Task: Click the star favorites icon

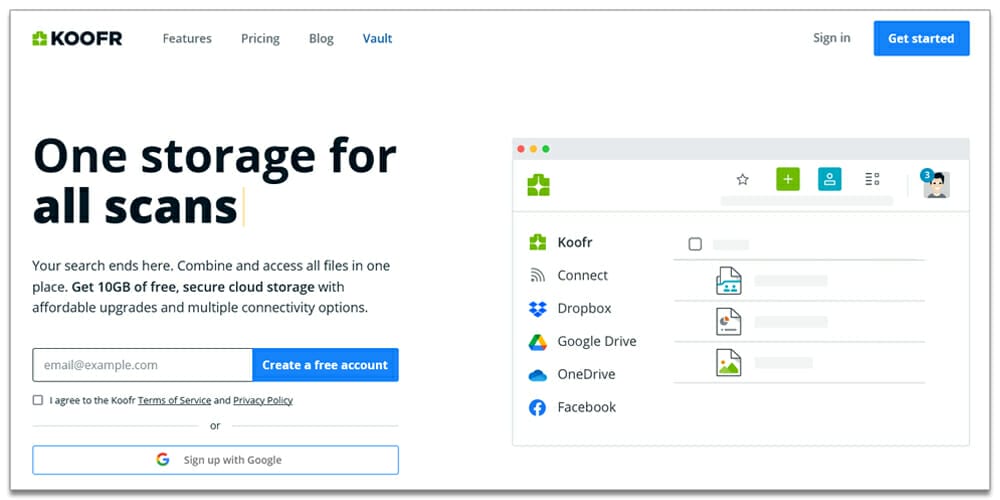Action: click(742, 179)
